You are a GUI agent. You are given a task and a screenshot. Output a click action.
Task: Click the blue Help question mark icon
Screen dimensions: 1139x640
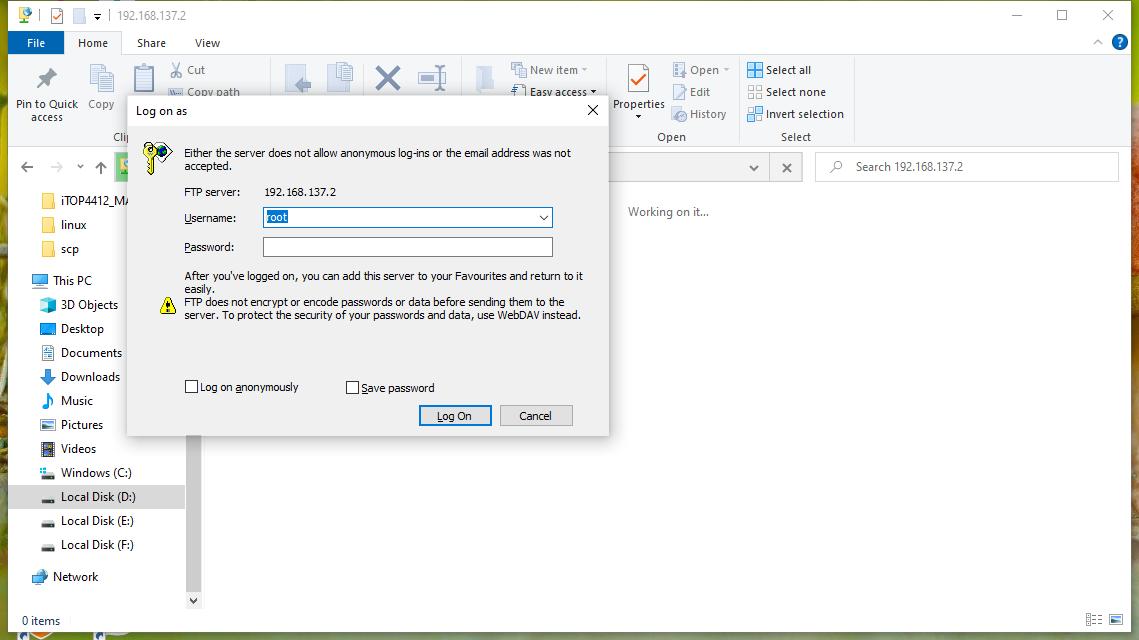1119,43
